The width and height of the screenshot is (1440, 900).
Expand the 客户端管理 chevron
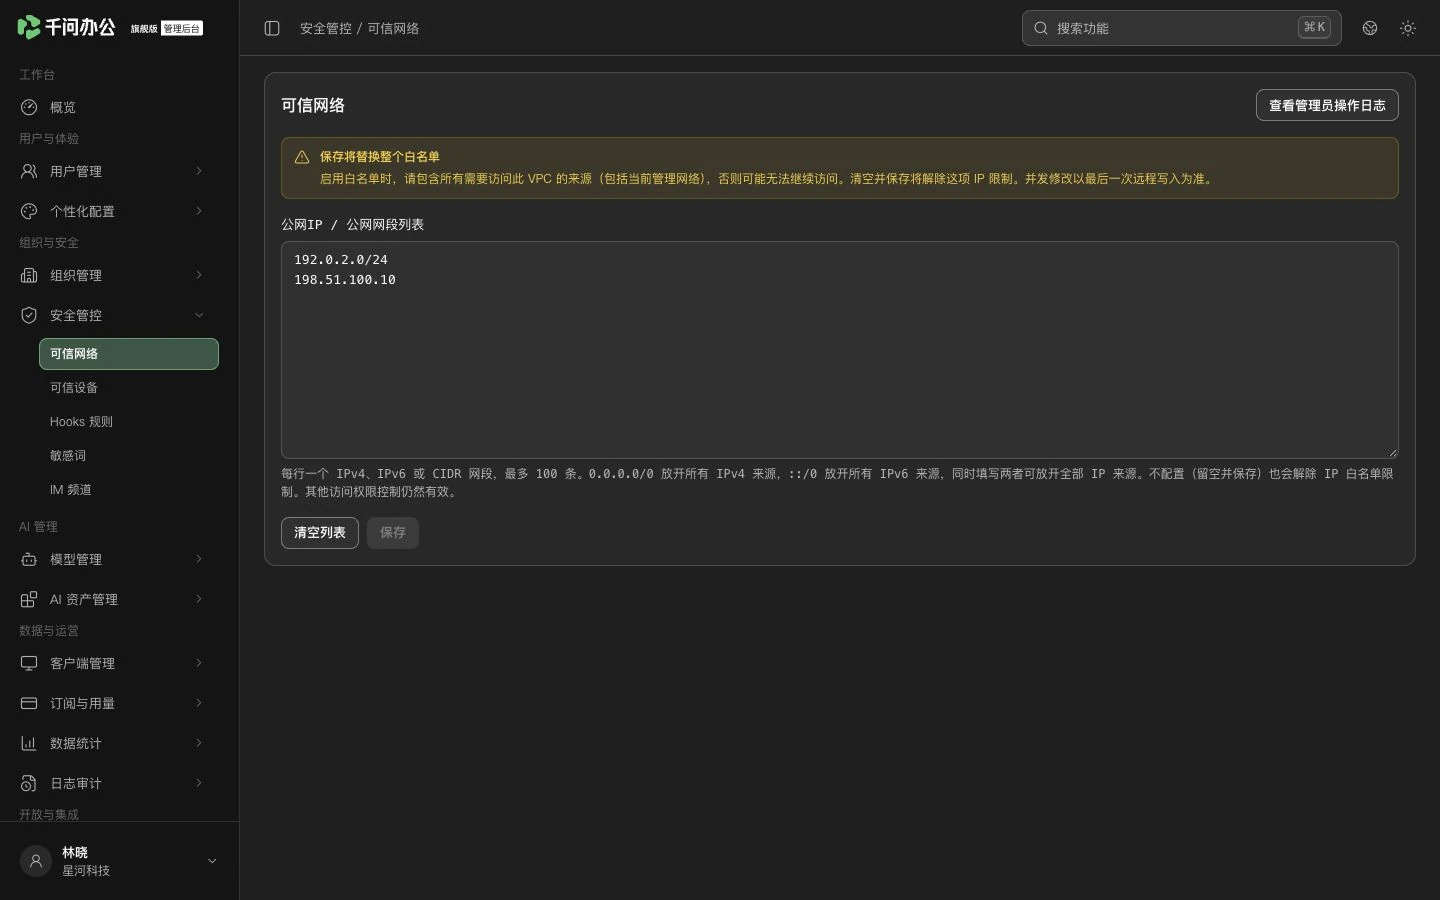point(199,663)
